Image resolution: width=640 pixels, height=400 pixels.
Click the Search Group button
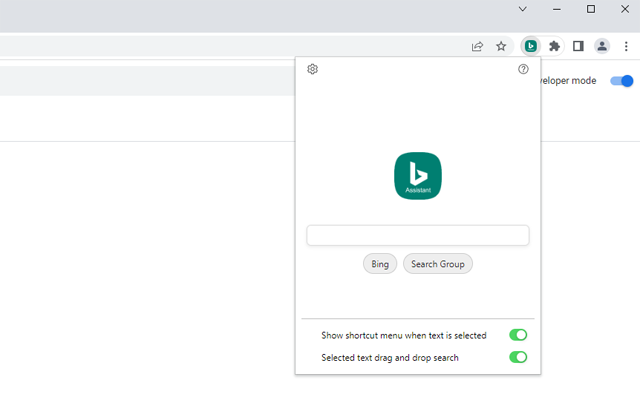(x=438, y=264)
